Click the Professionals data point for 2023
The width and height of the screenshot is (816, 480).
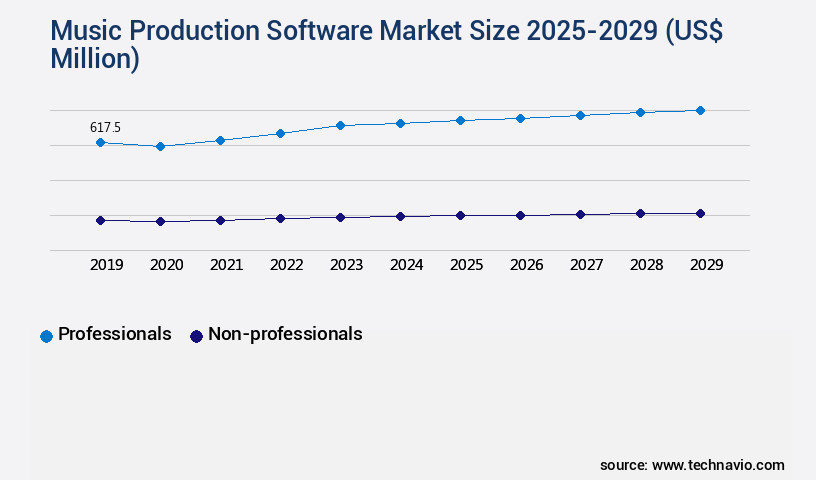tap(340, 126)
